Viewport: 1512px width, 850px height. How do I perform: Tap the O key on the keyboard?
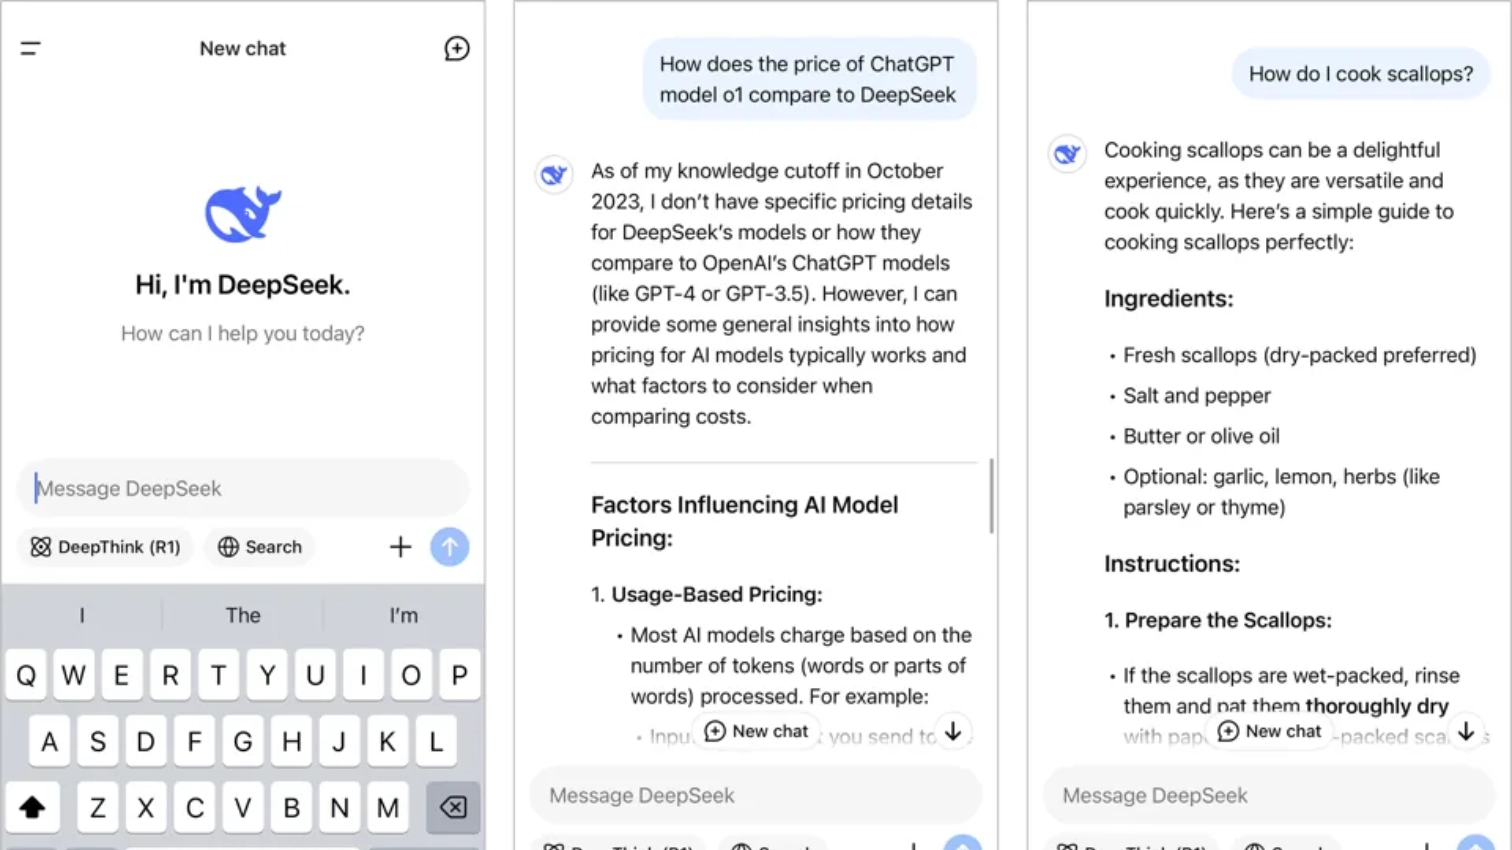pos(411,675)
